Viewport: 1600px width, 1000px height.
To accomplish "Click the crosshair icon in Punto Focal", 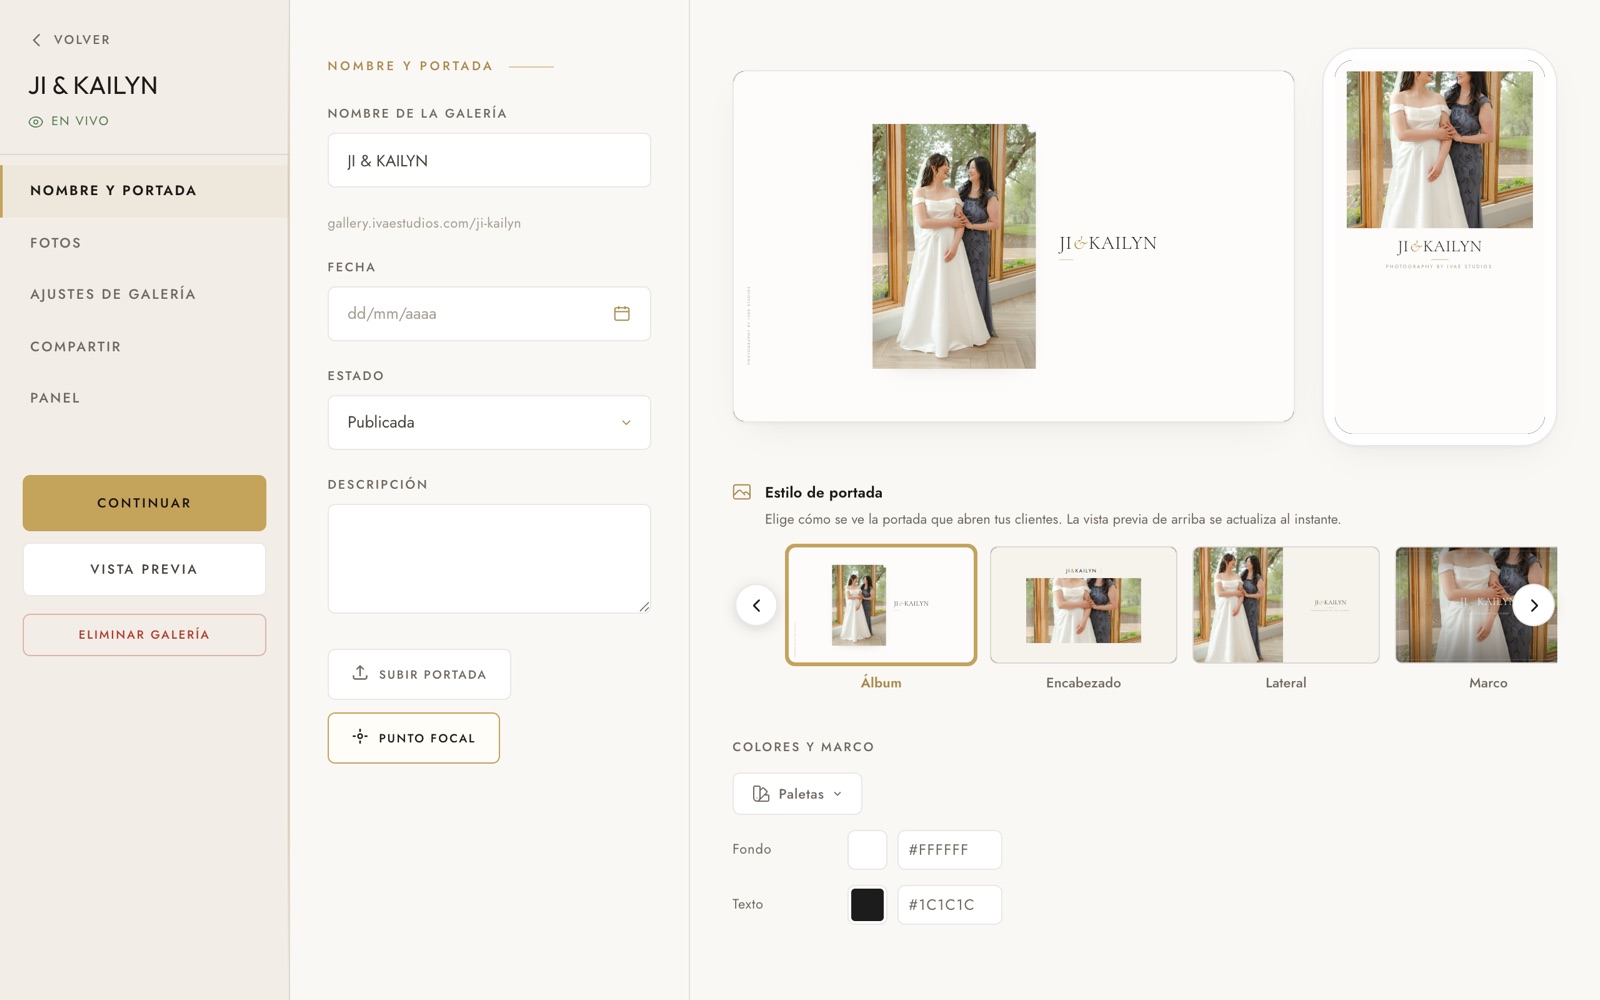I will 360,737.
